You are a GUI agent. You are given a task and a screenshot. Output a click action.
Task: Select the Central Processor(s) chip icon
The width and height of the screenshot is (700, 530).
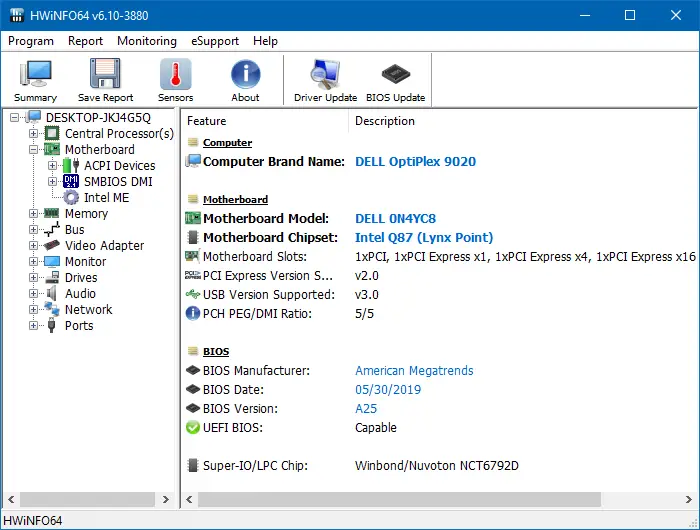click(52, 134)
